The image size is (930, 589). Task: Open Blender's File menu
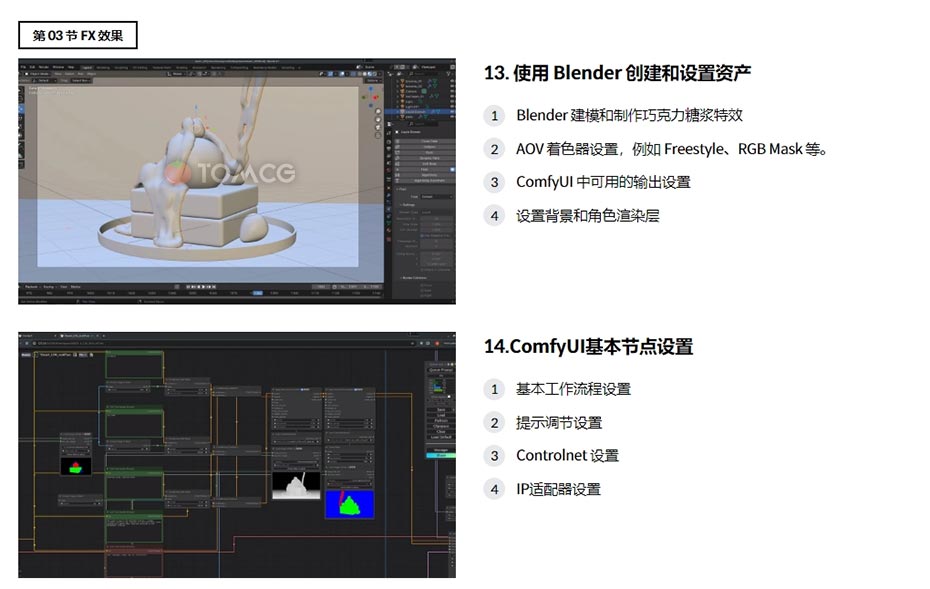(23, 67)
